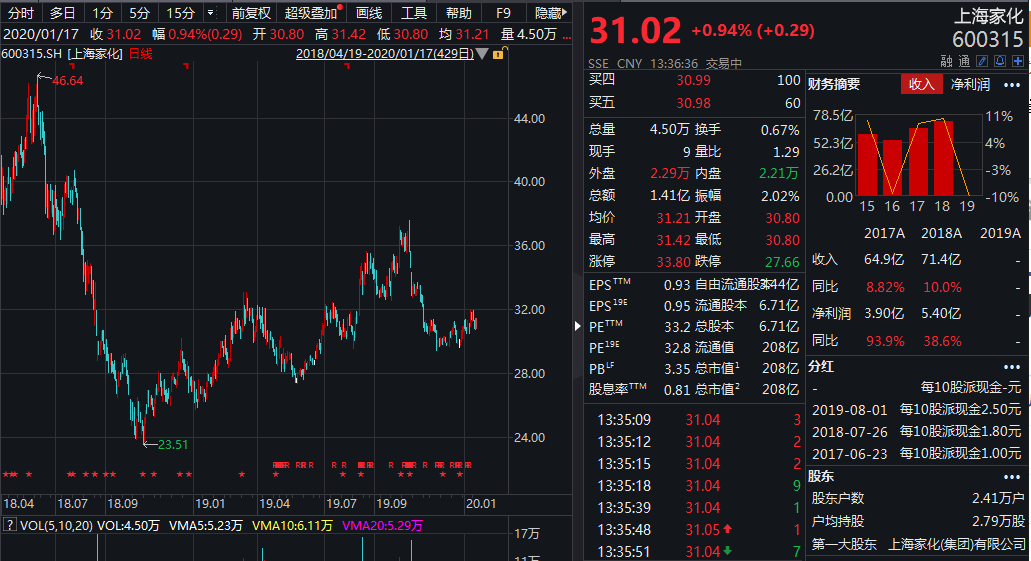Click the 2017A net profit 3.90亿

[884, 313]
